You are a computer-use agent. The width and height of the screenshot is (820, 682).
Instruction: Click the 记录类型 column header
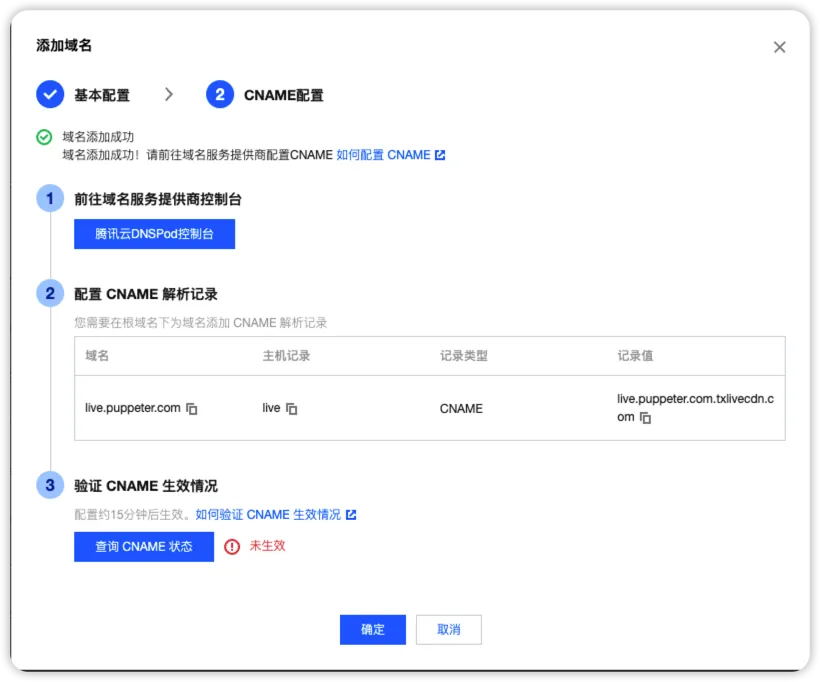463,356
